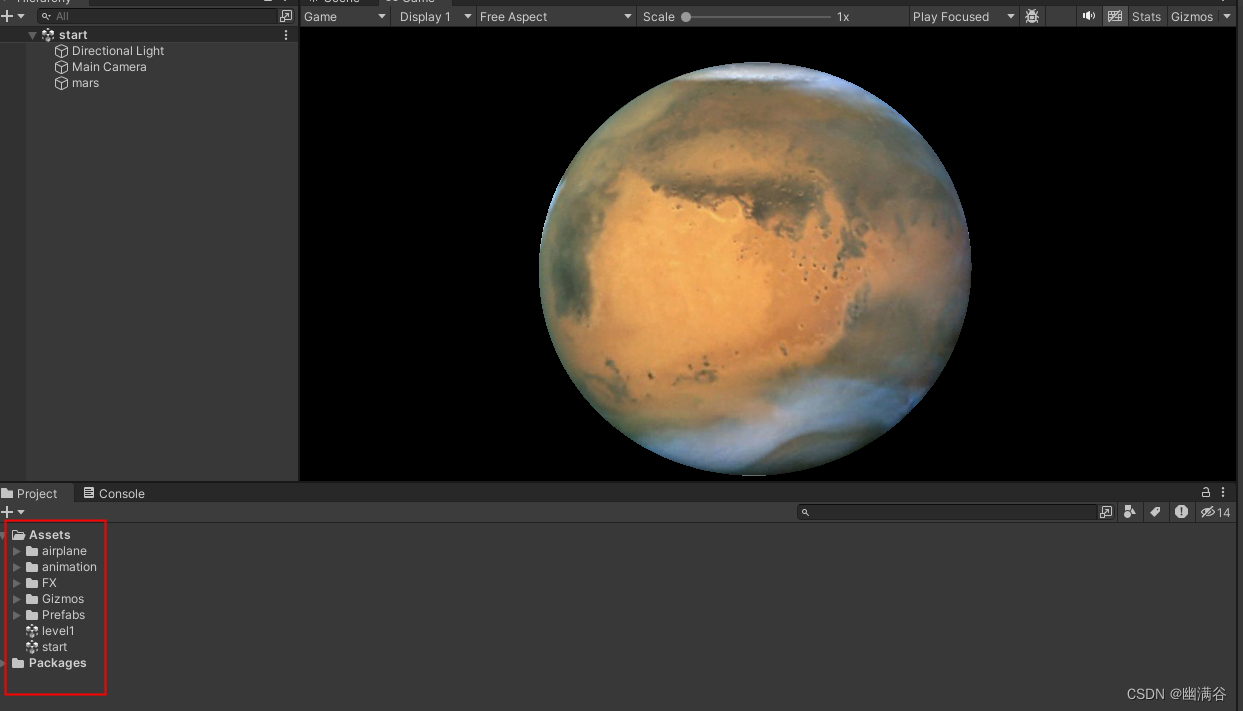Viewport: 1243px width, 711px height.
Task: Toggle the Stats overlay
Action: (x=1147, y=16)
